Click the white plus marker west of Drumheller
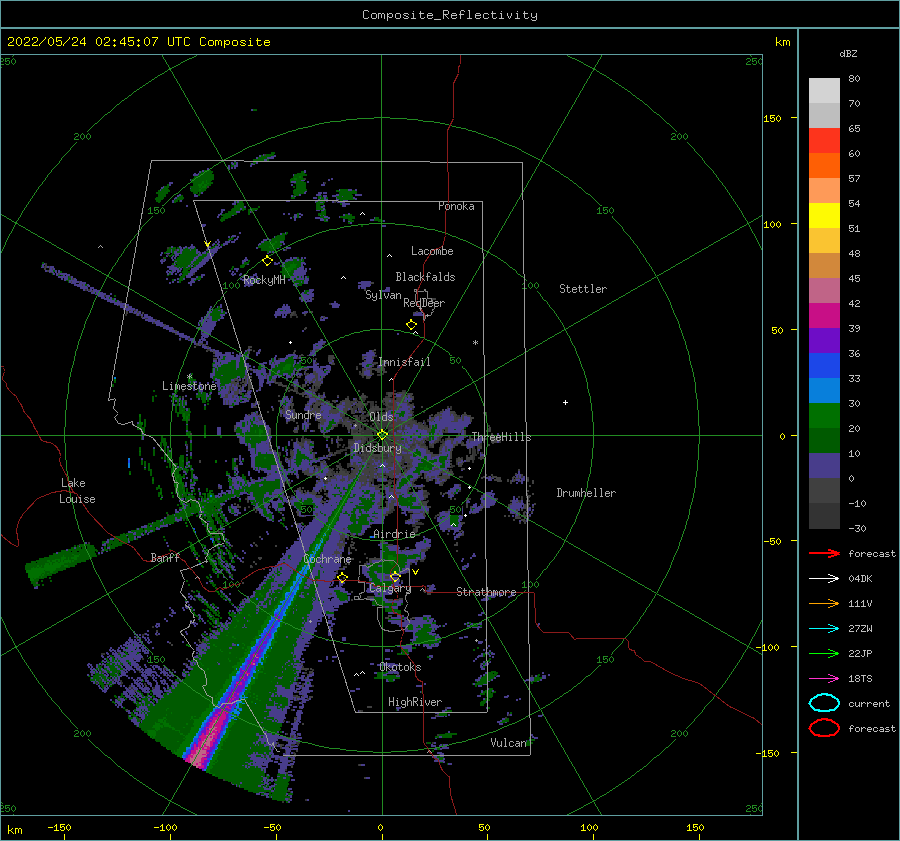Viewport: 900px width, 841px height. [565, 402]
